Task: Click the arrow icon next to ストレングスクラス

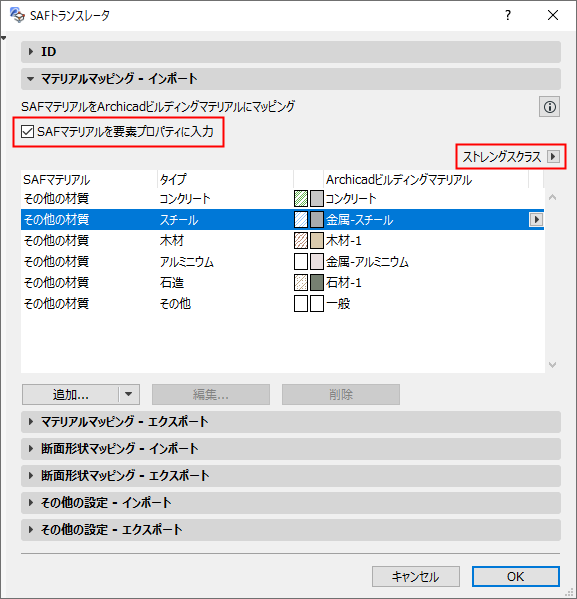Action: tap(553, 157)
